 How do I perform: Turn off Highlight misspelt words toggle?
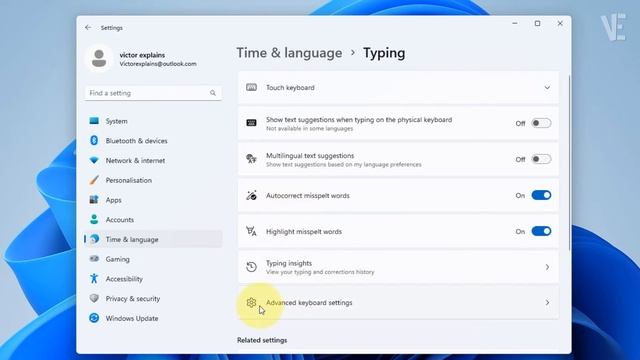click(541, 231)
